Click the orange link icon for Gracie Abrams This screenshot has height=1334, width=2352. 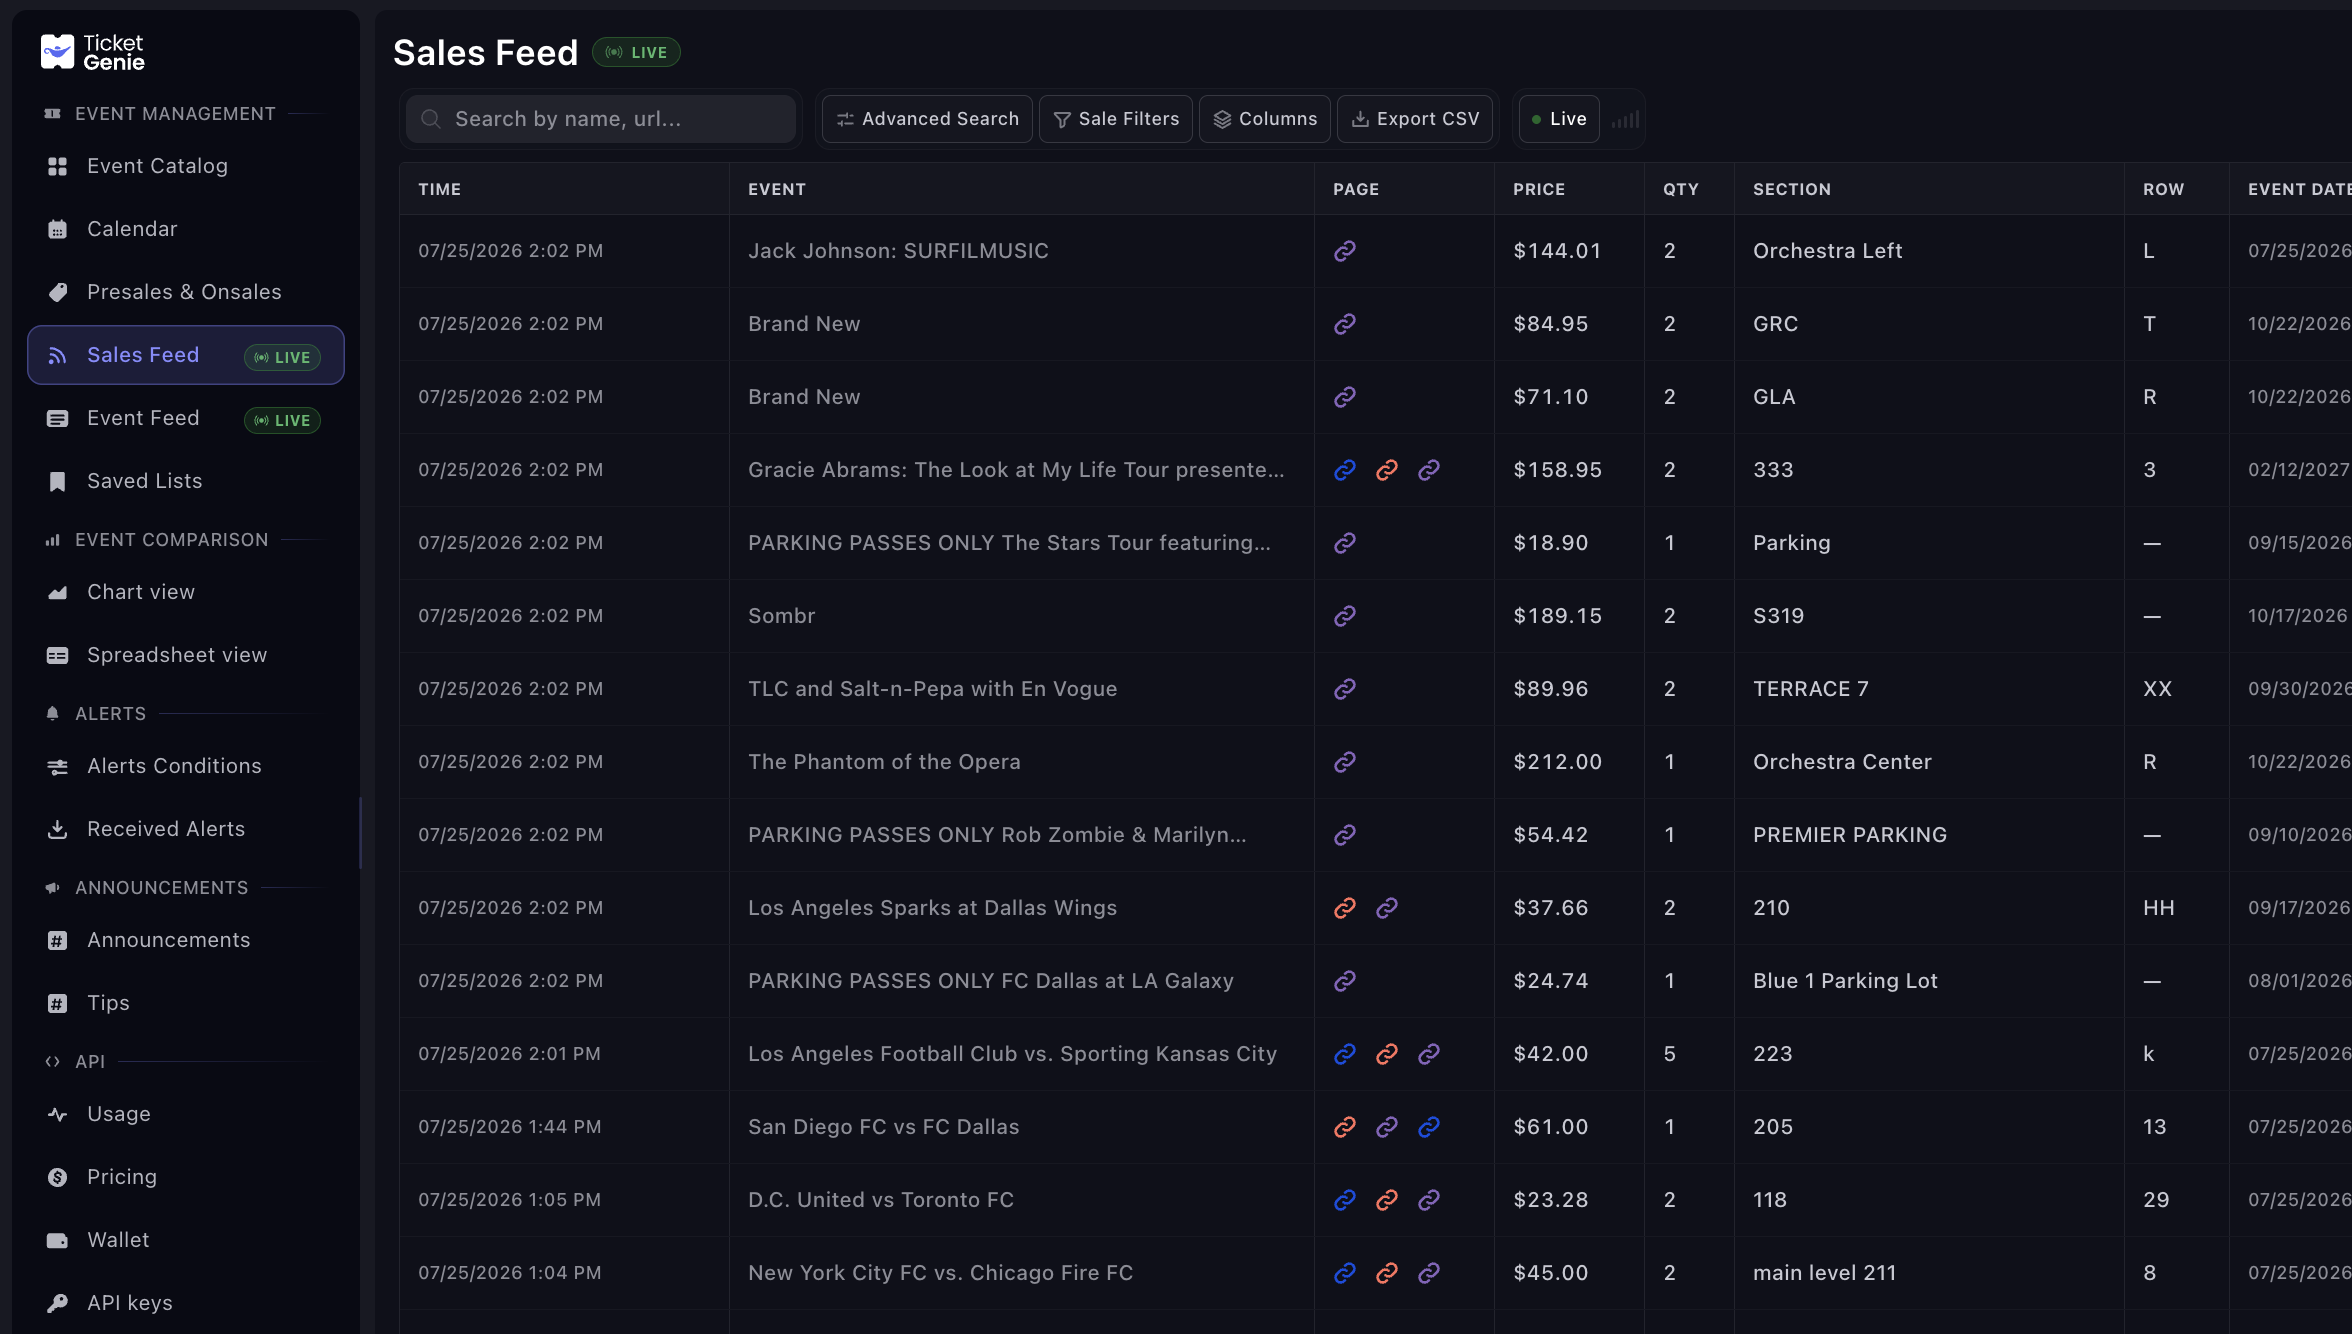(1387, 470)
